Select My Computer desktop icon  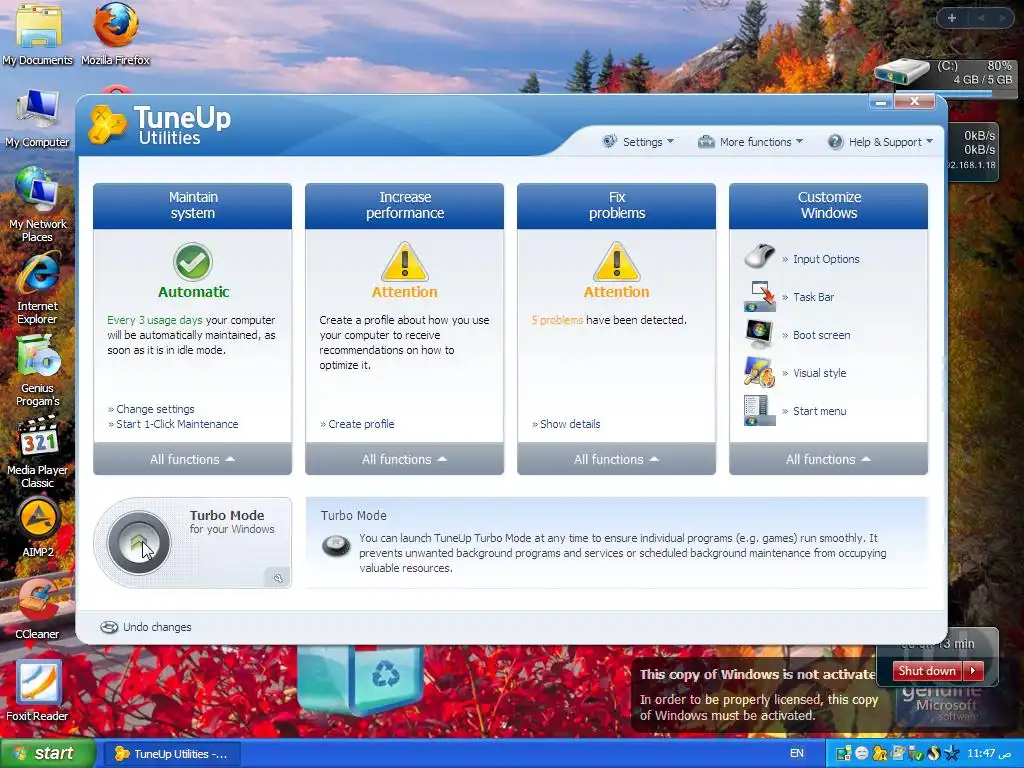(37, 119)
